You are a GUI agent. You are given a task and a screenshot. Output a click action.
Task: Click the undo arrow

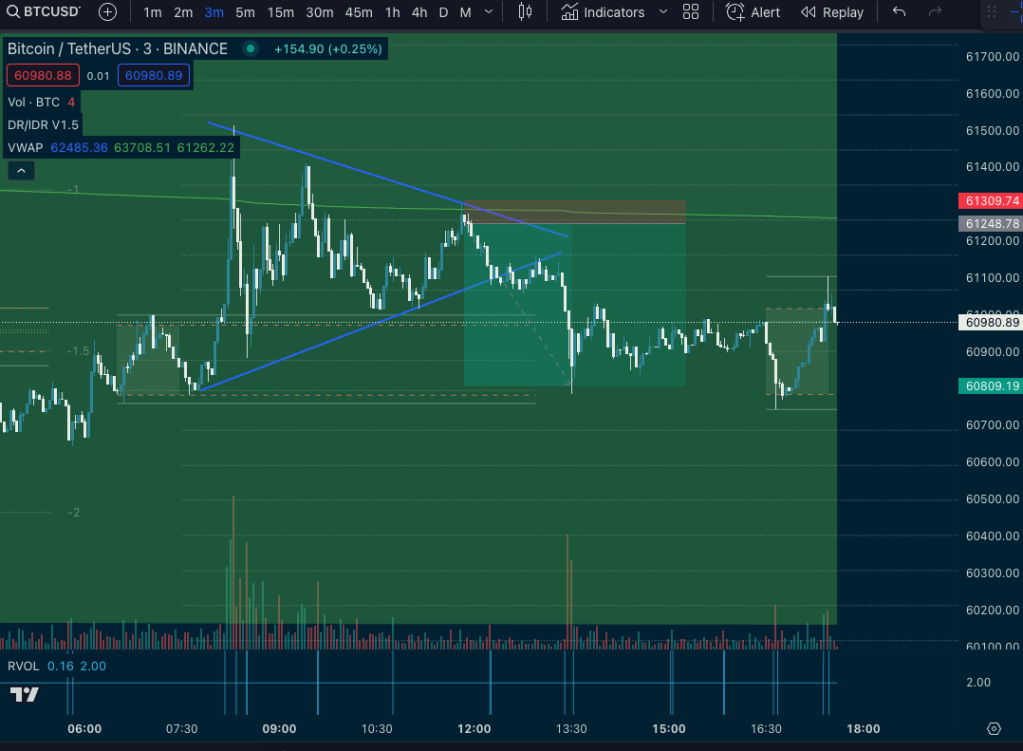(x=899, y=12)
